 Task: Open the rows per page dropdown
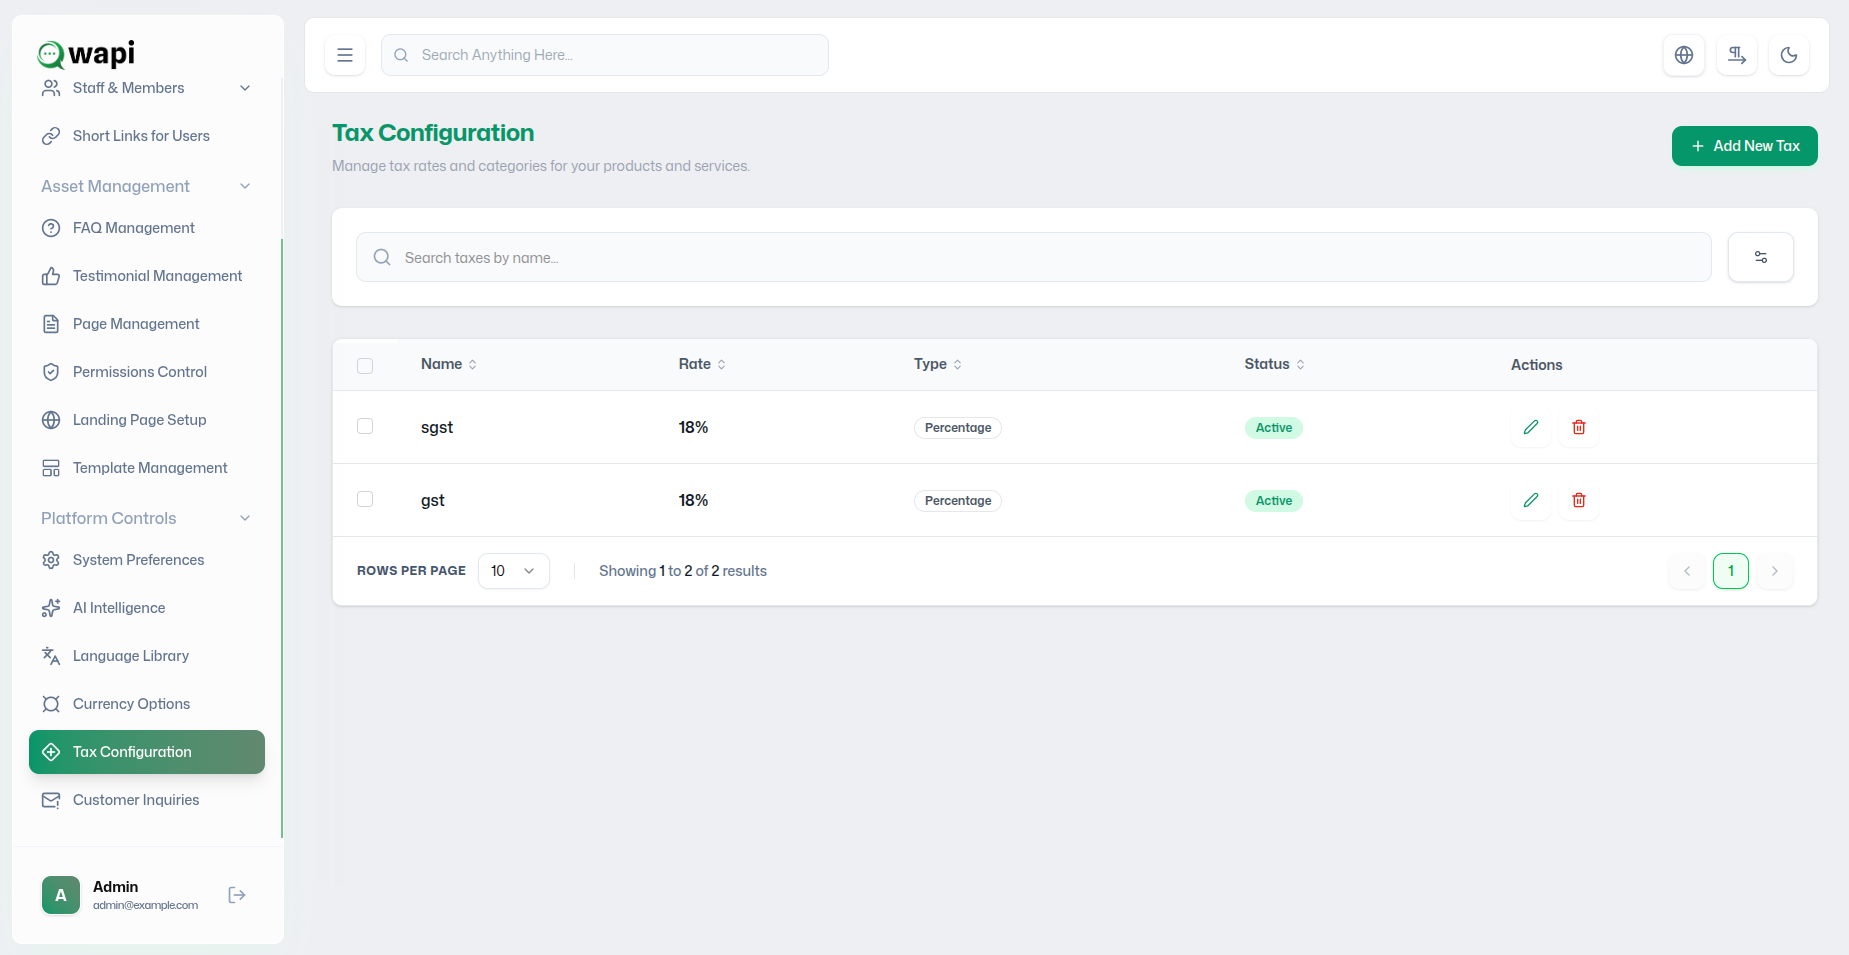(514, 571)
